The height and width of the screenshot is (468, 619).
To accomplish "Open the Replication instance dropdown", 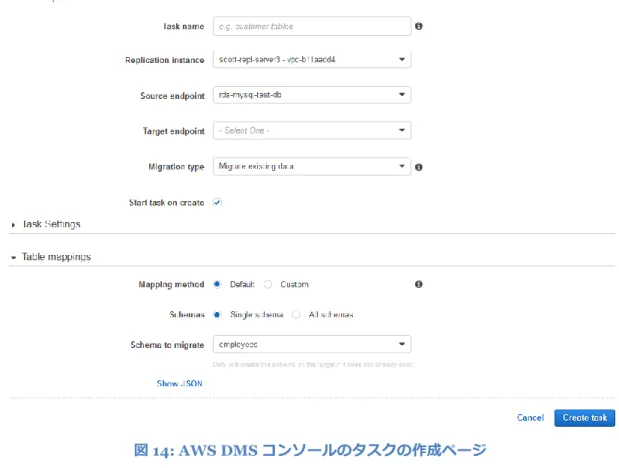I will click(312, 60).
